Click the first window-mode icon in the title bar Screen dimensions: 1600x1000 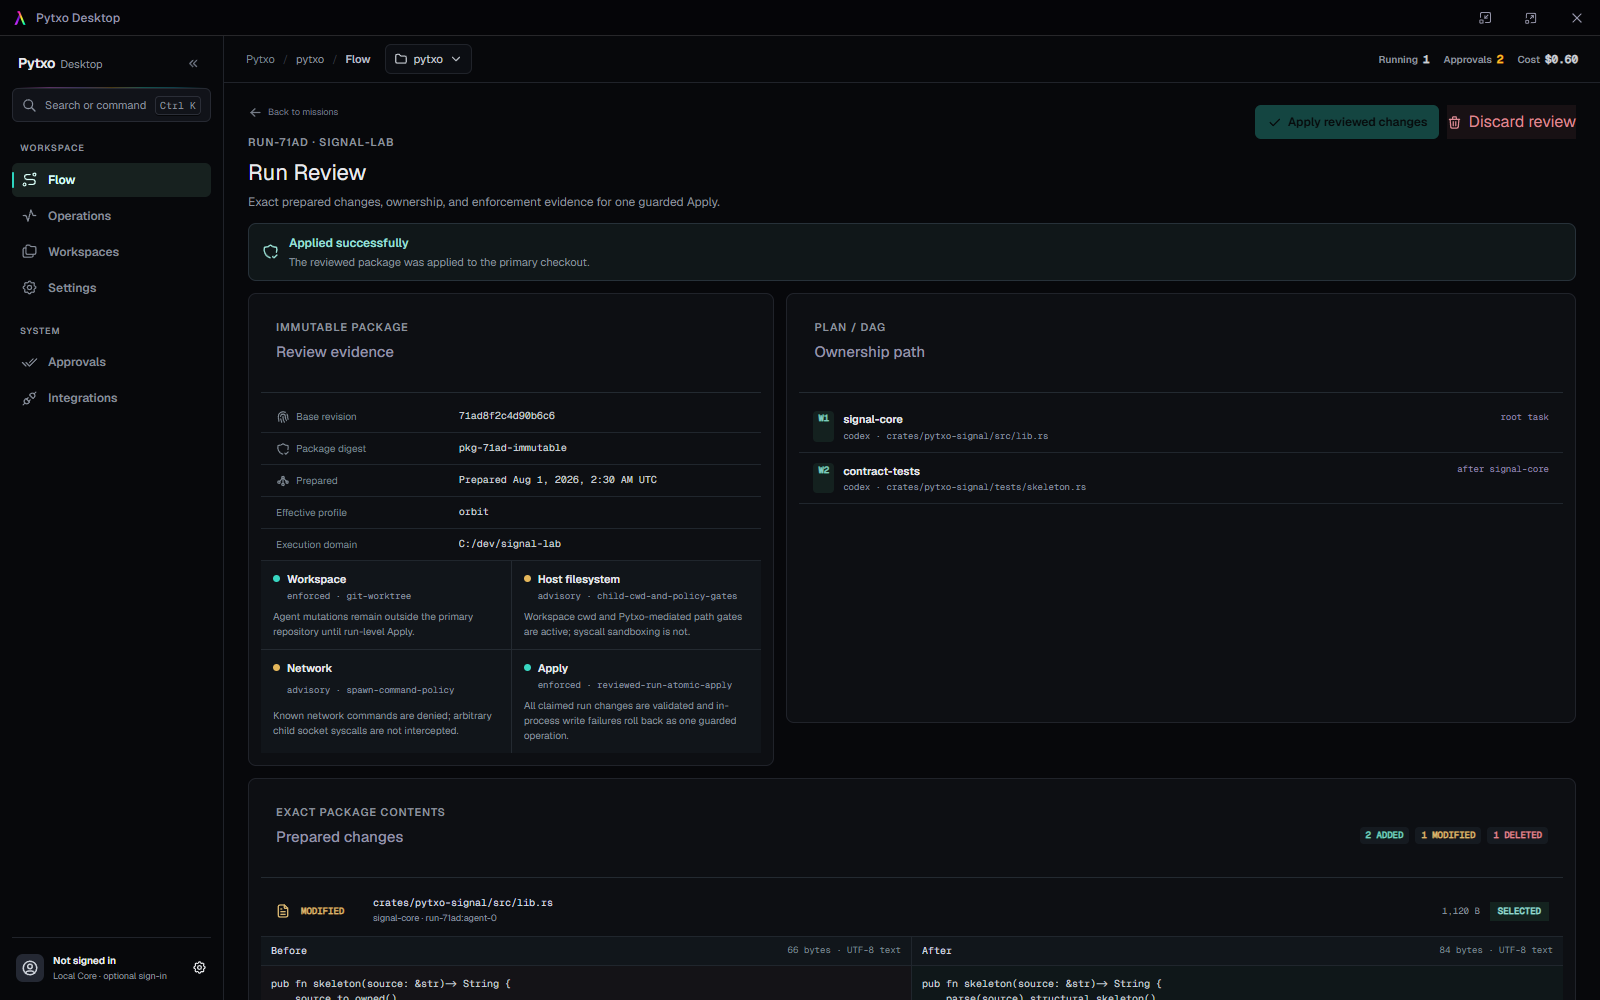click(1485, 18)
